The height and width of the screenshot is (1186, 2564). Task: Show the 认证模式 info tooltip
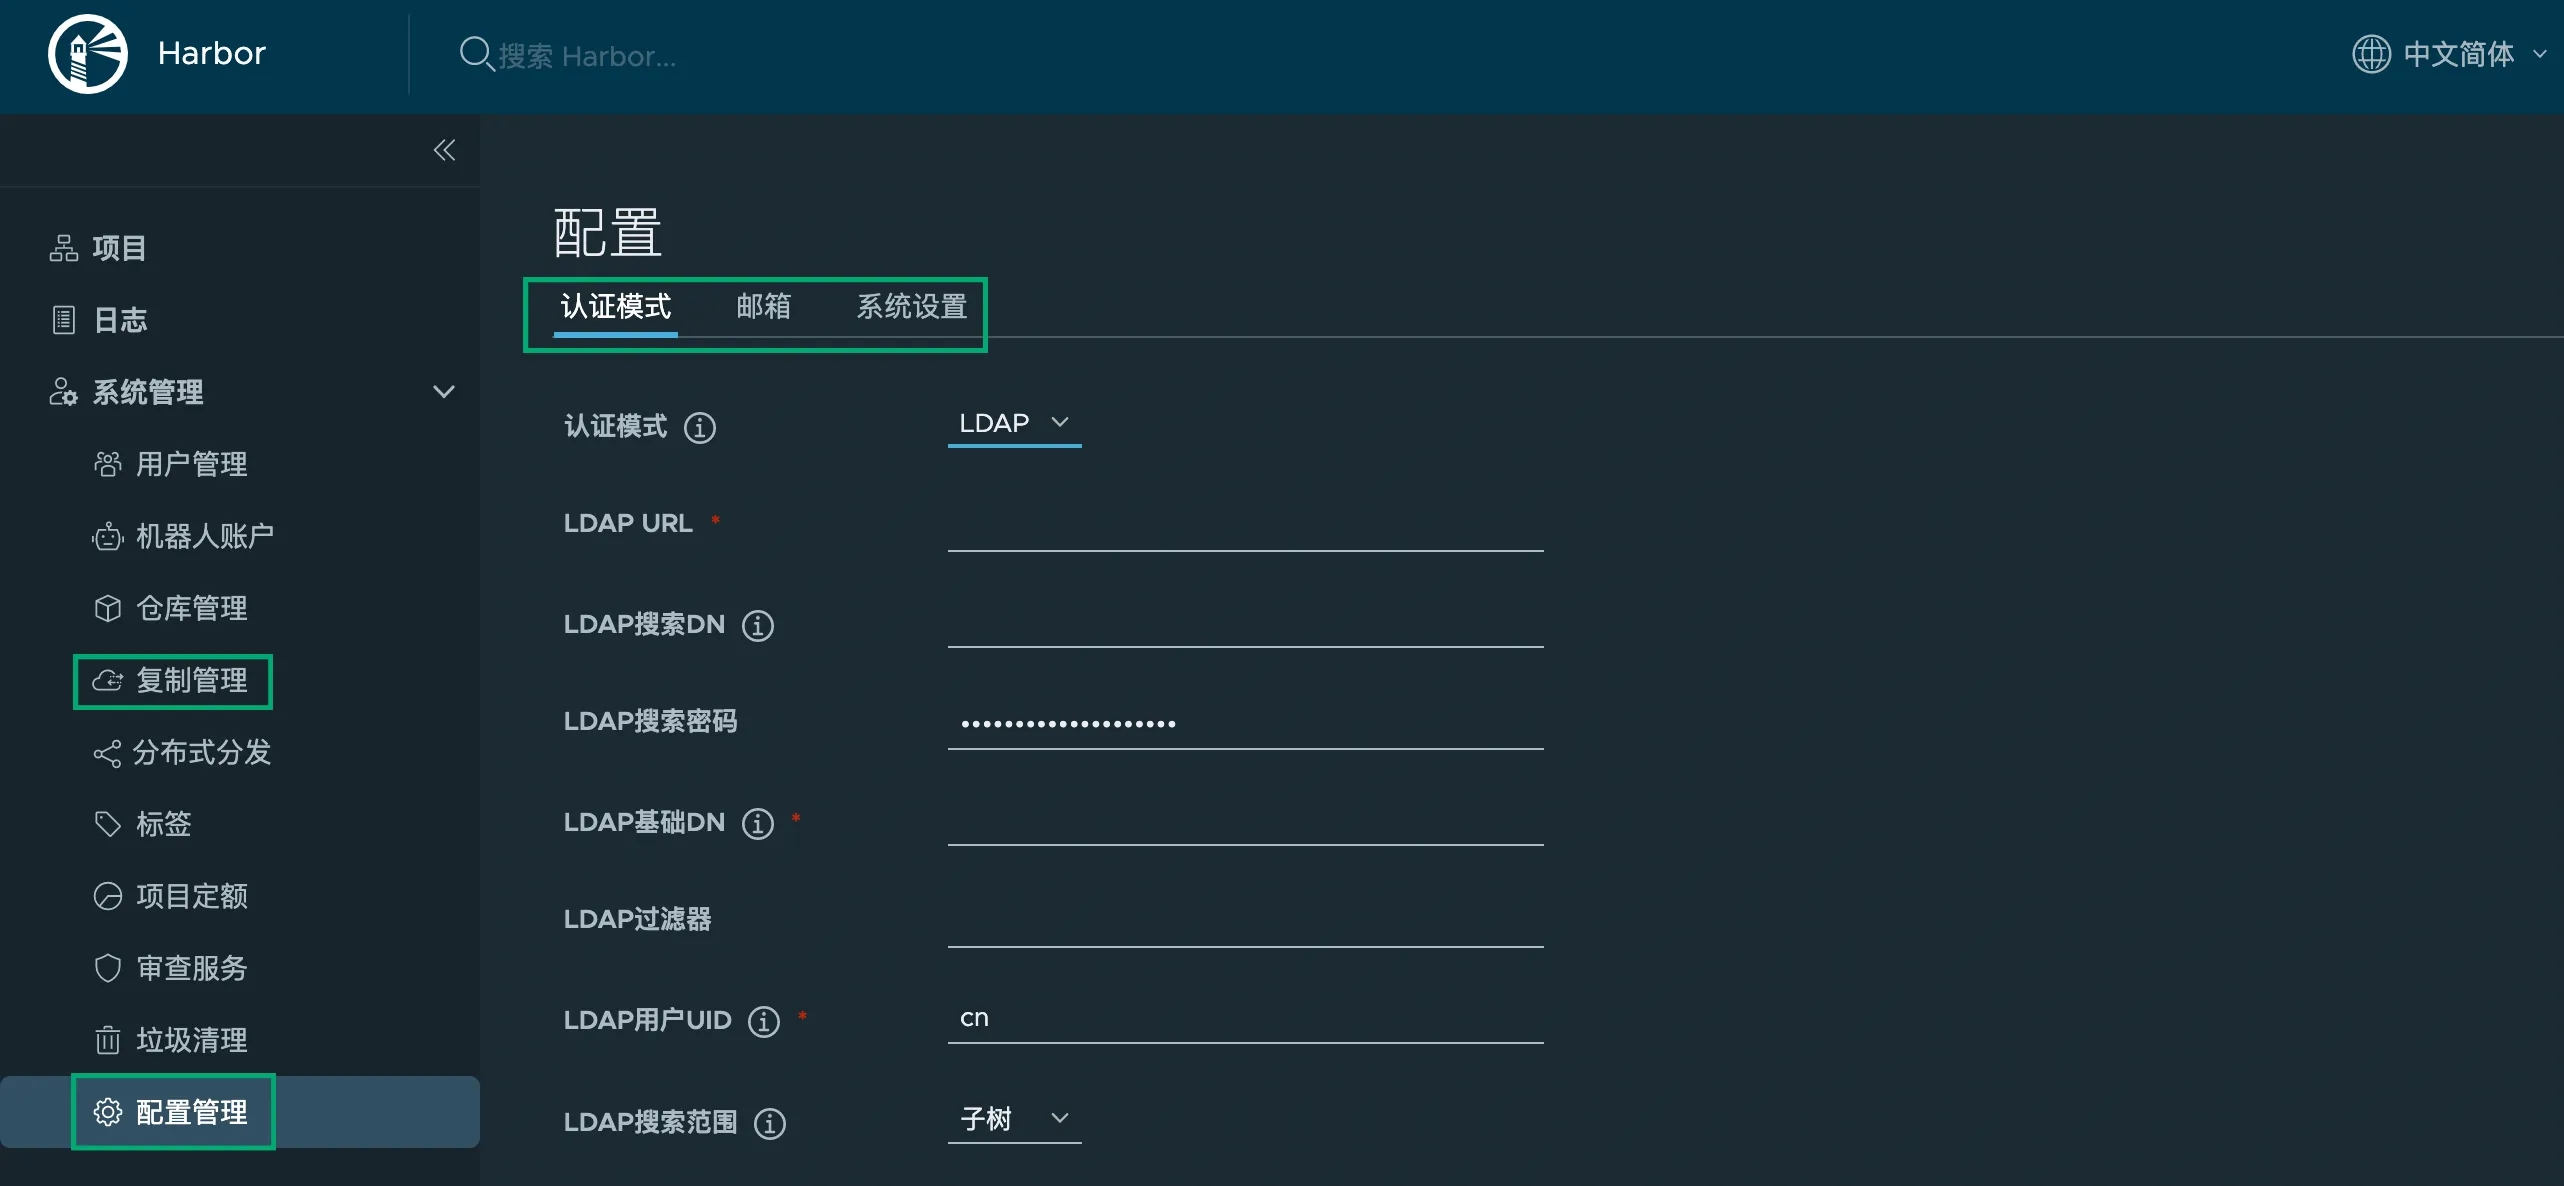[x=699, y=427]
